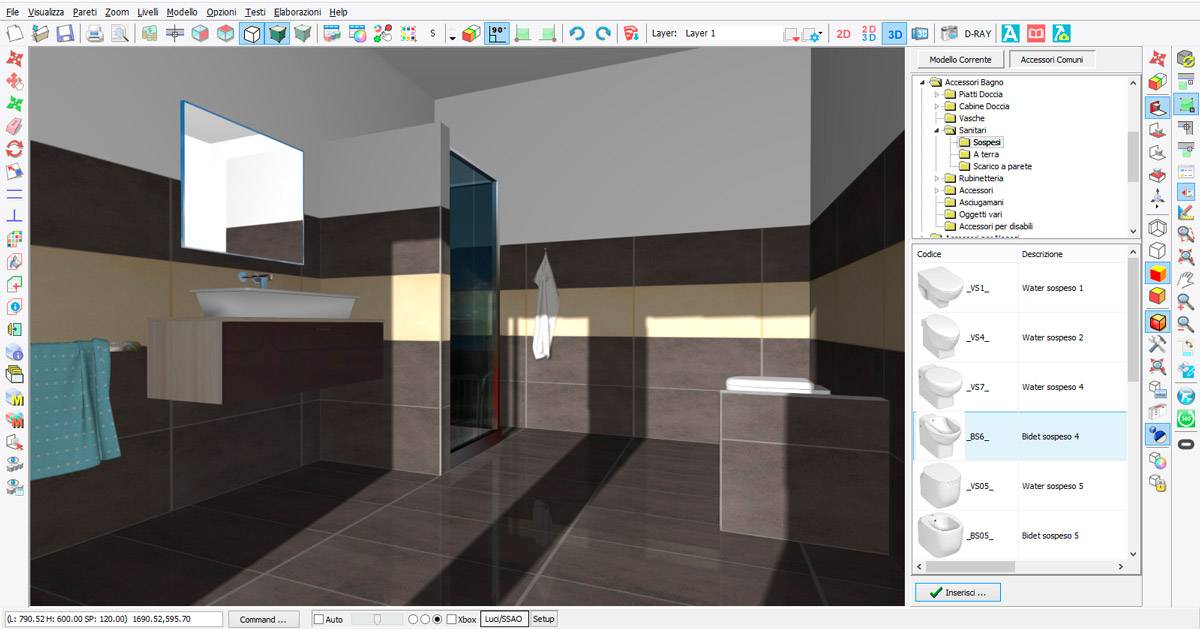Save the project with floppy disk icon

point(65,33)
